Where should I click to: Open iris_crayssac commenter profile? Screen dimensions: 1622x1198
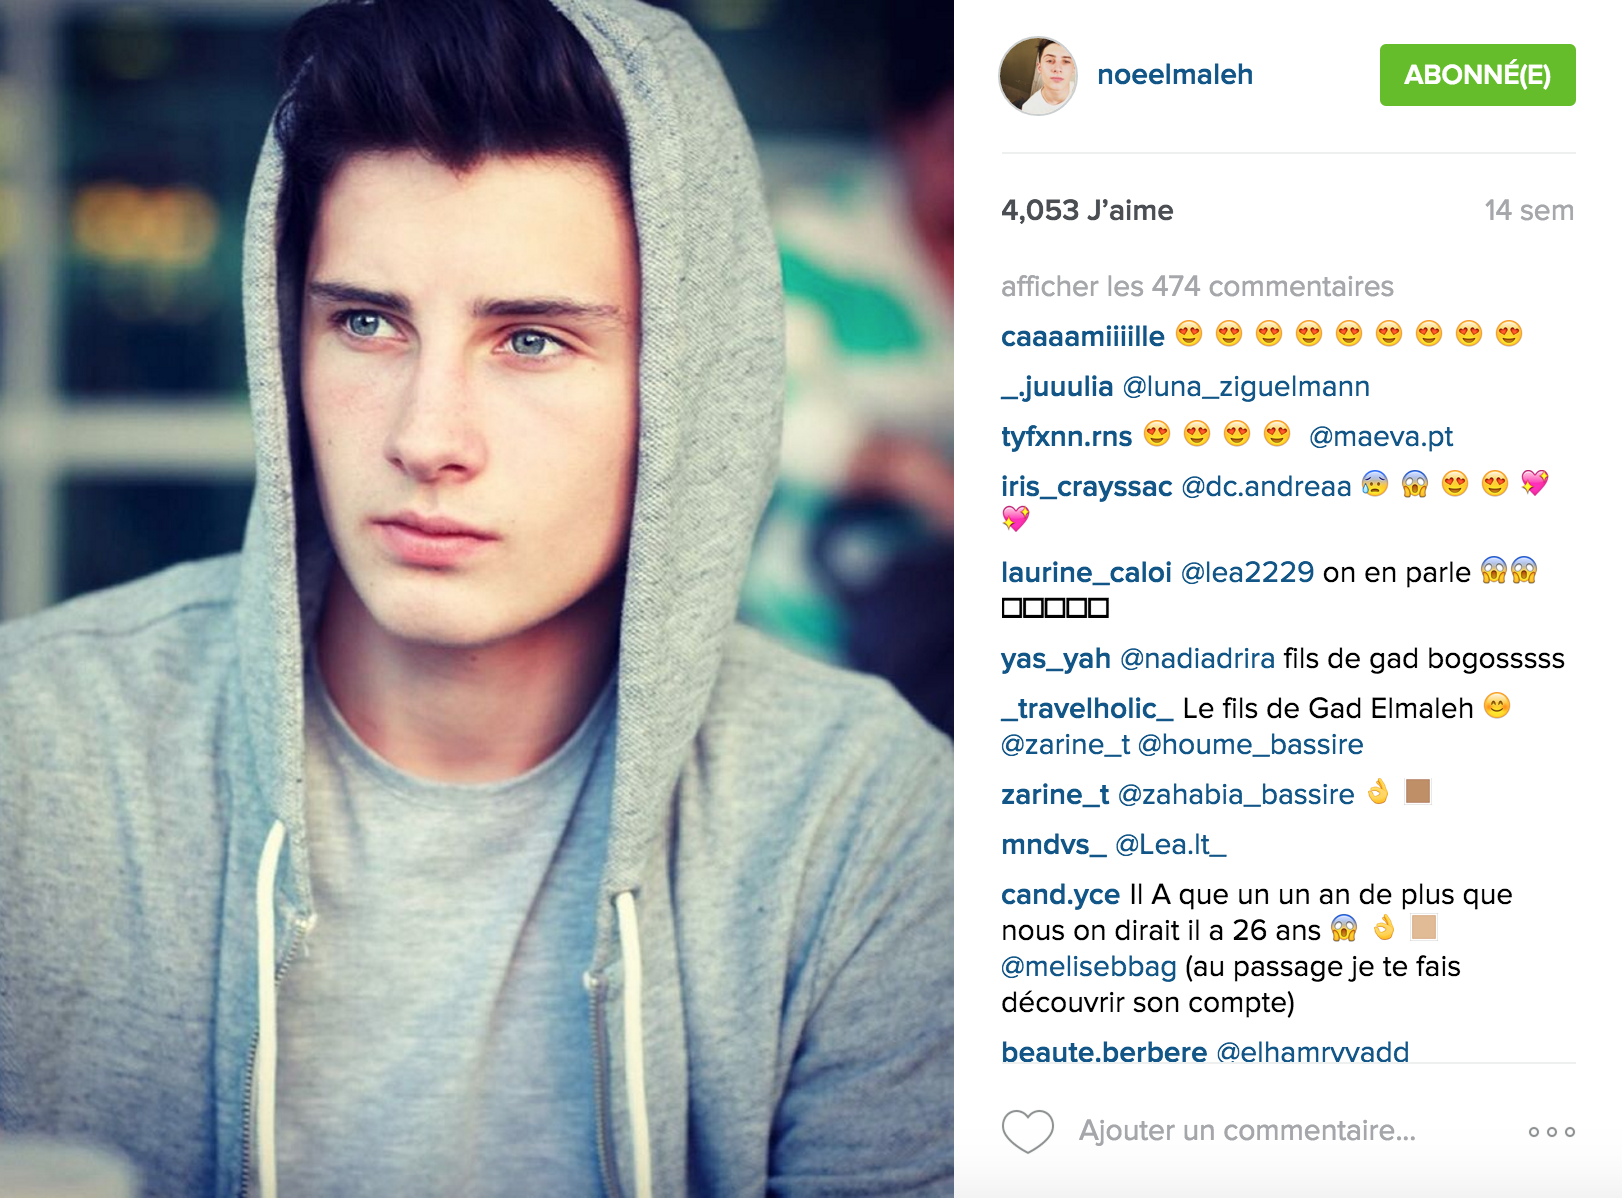pos(1086,487)
